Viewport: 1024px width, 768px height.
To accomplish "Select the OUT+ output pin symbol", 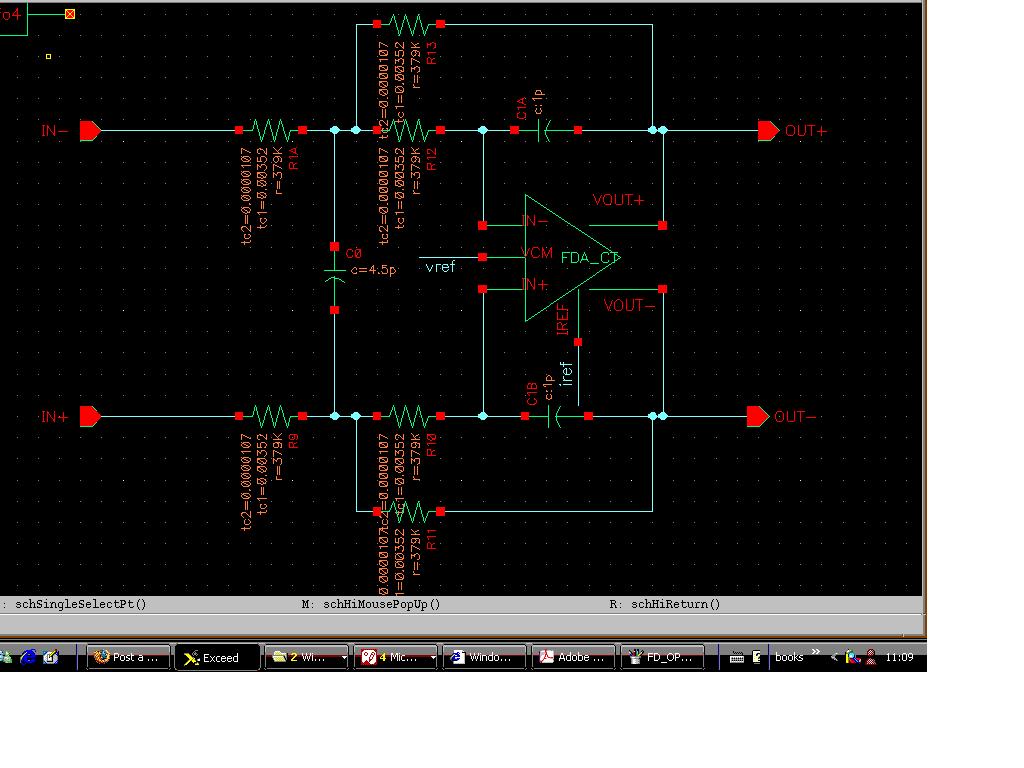I will click(769, 131).
